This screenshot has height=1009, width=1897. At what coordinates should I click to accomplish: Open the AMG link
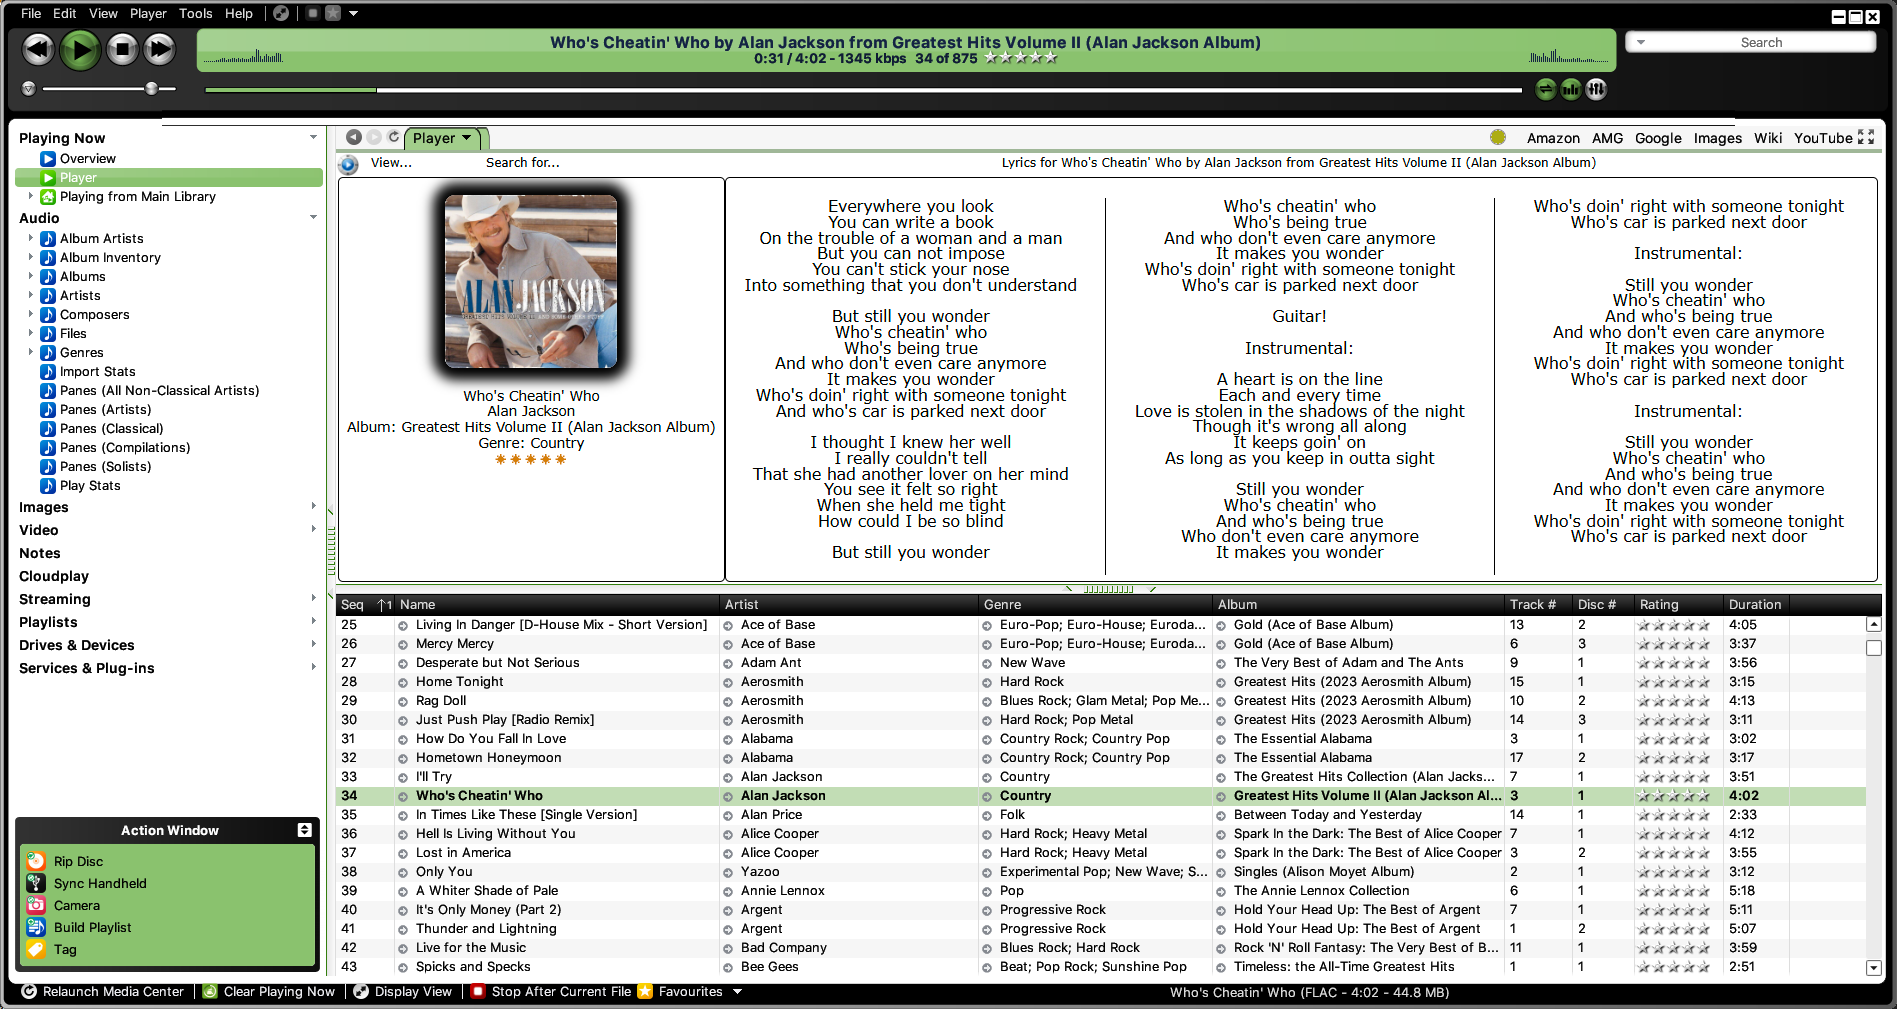pos(1608,138)
